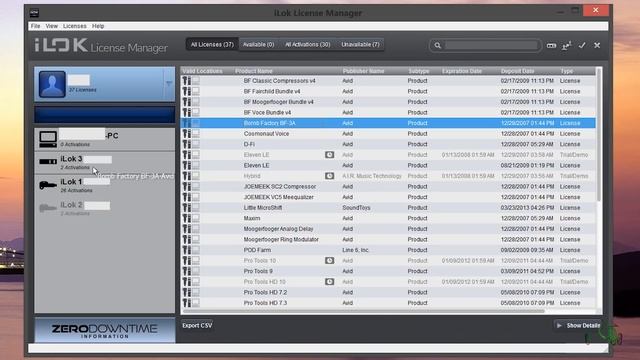
Task: Open the Help menu
Action: [98, 26]
